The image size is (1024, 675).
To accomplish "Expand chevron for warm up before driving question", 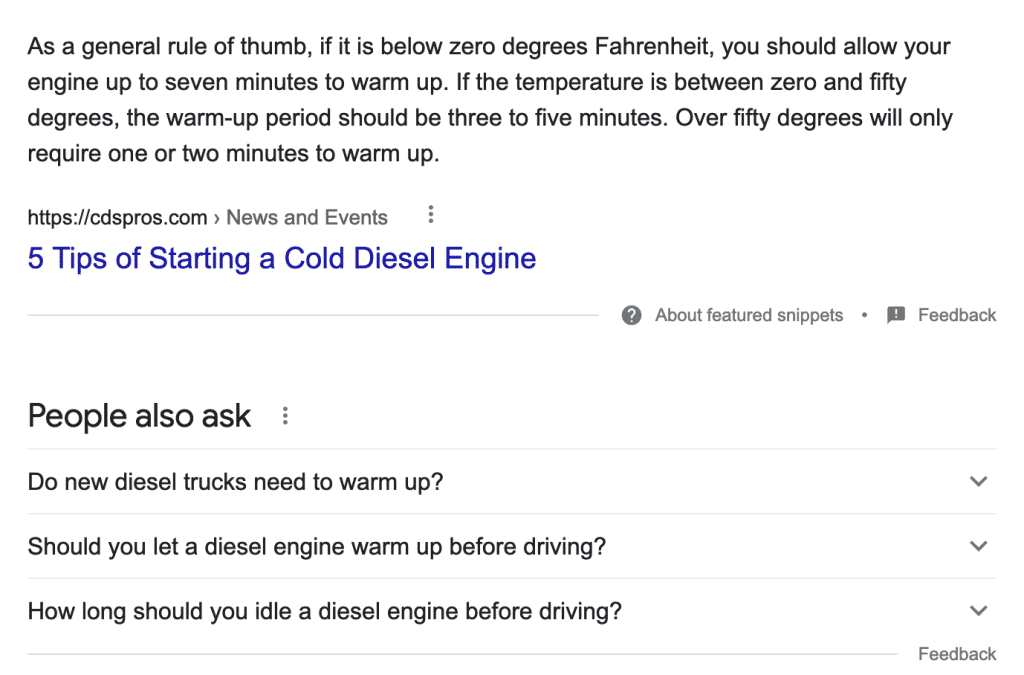I will pos(978,546).
